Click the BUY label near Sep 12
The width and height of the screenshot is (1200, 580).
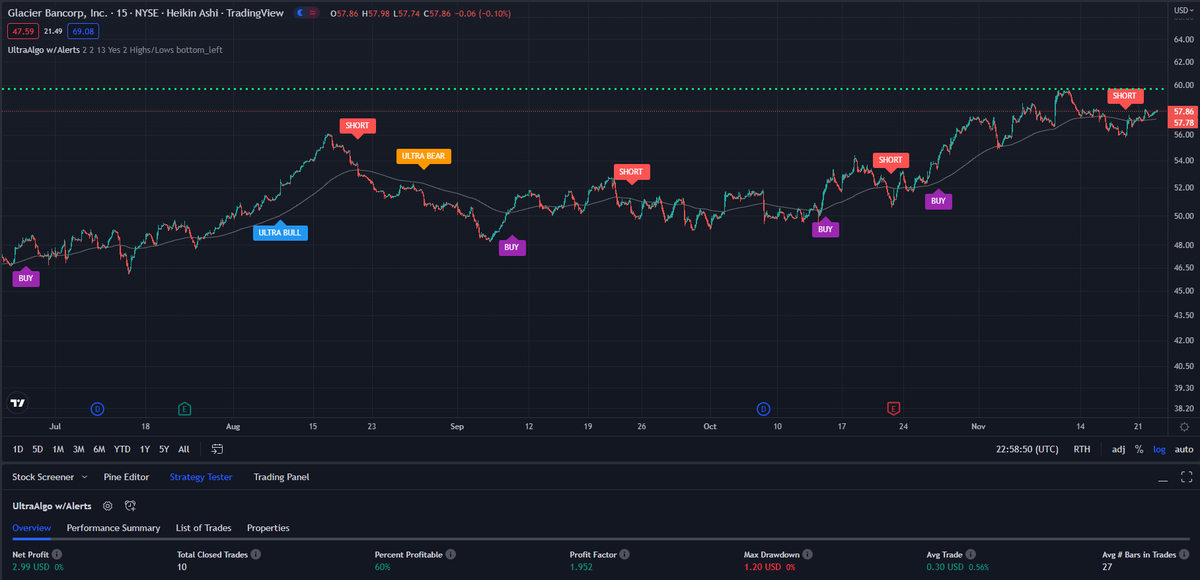[511, 247]
